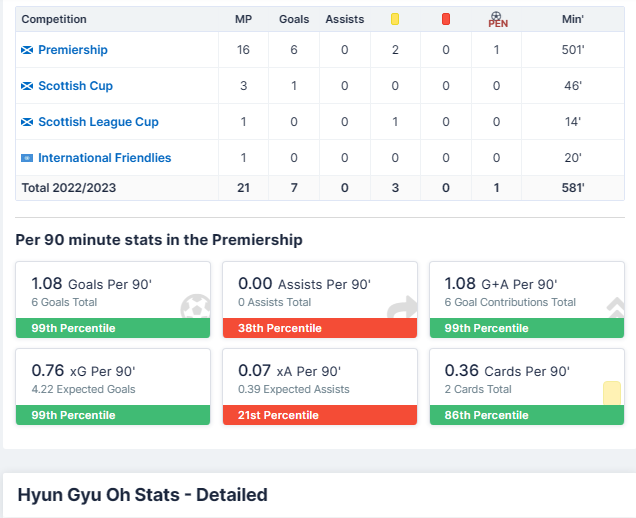
Task: Click the yellow card icon in Cards card
Action: pyautogui.click(x=611, y=393)
